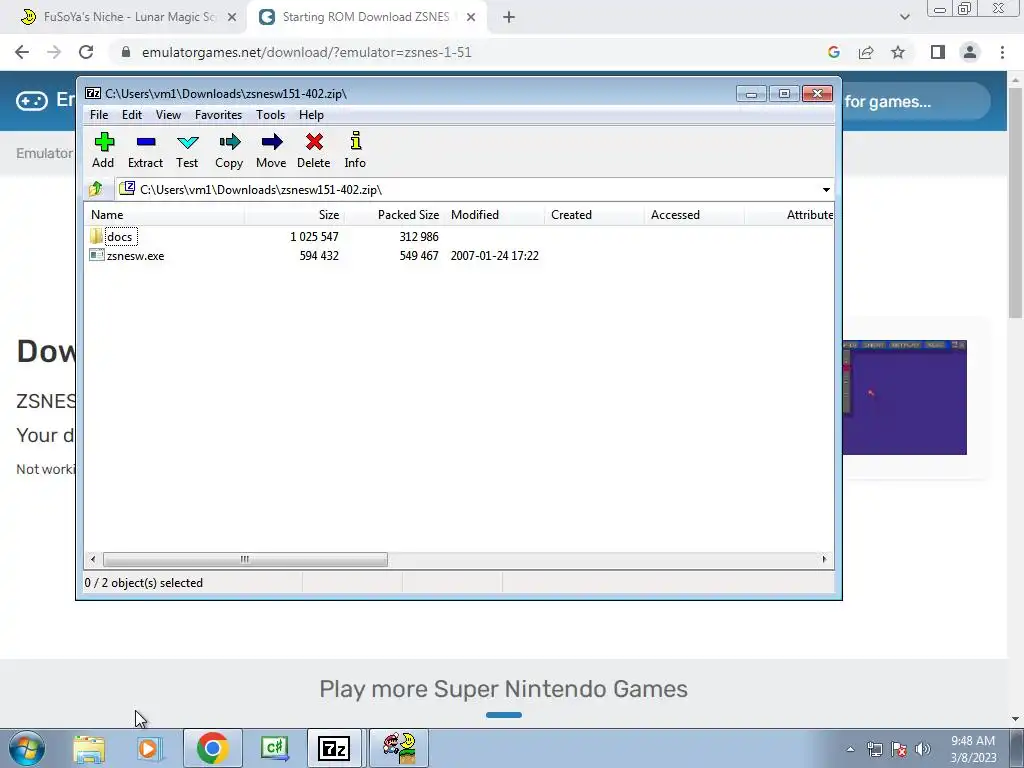Close the Starting ROM Download ZSNES tab
Image resolution: width=1024 pixels, height=768 pixels.
471,17
